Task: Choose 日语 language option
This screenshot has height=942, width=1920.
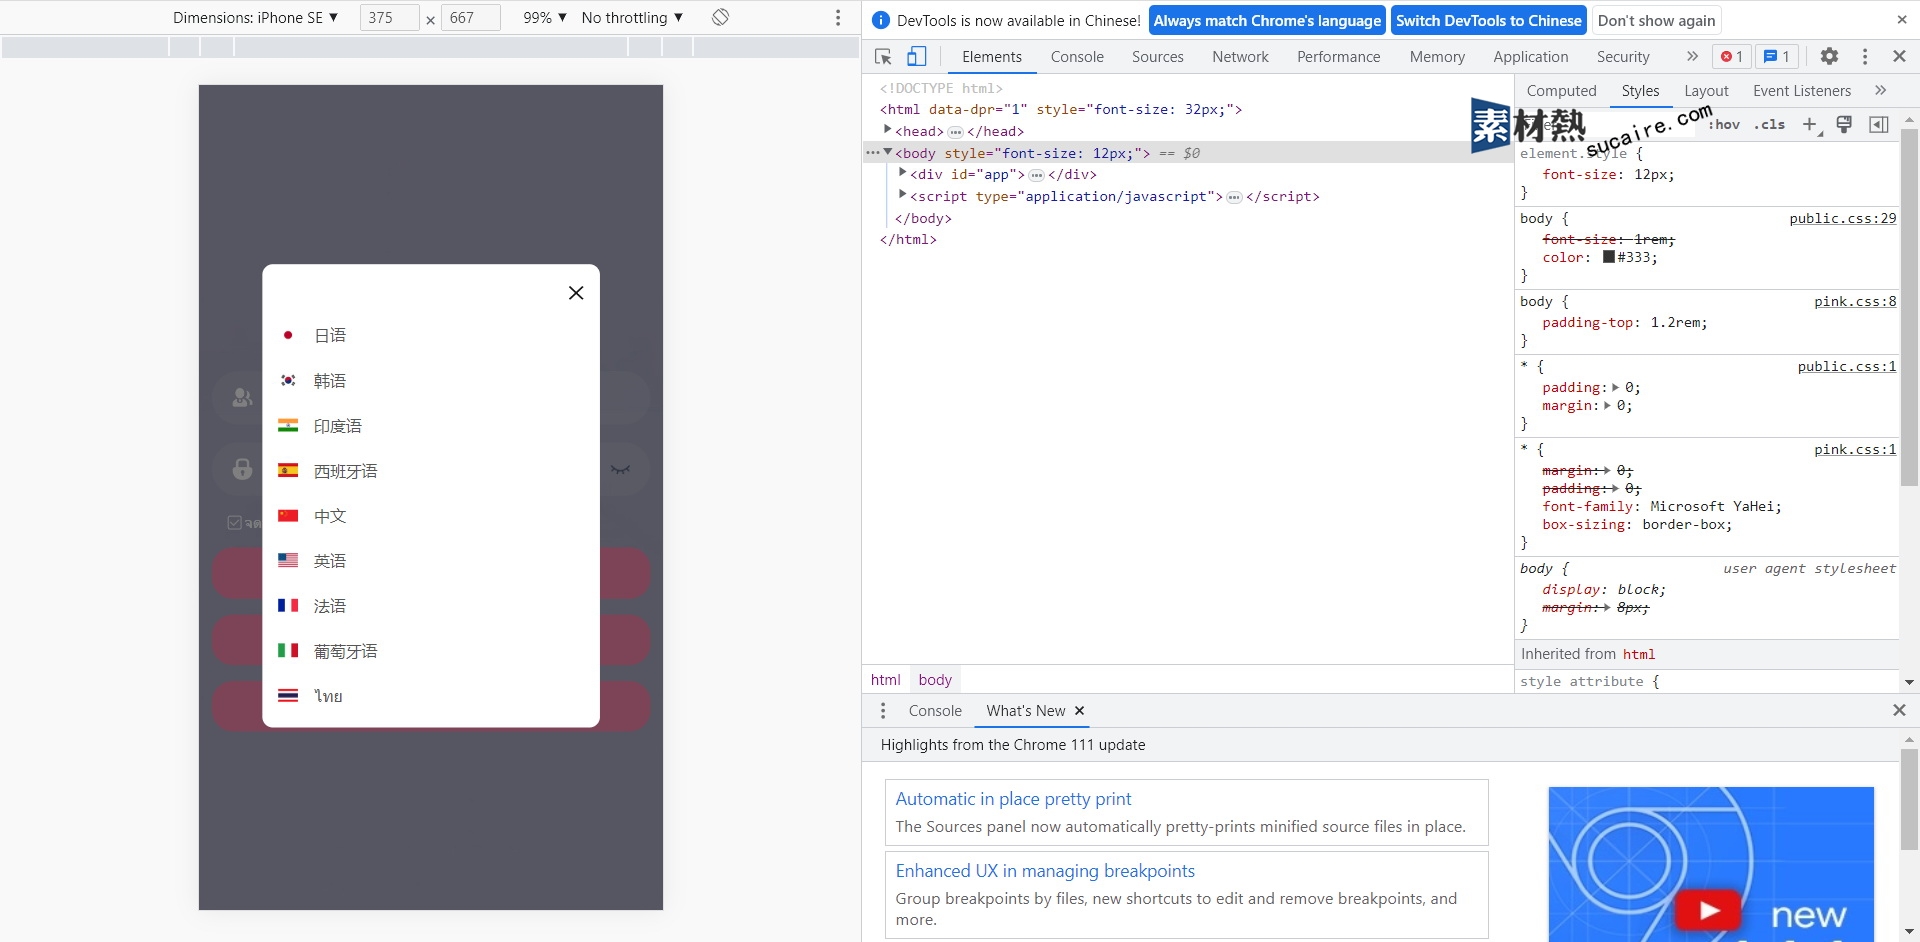Action: click(x=330, y=335)
